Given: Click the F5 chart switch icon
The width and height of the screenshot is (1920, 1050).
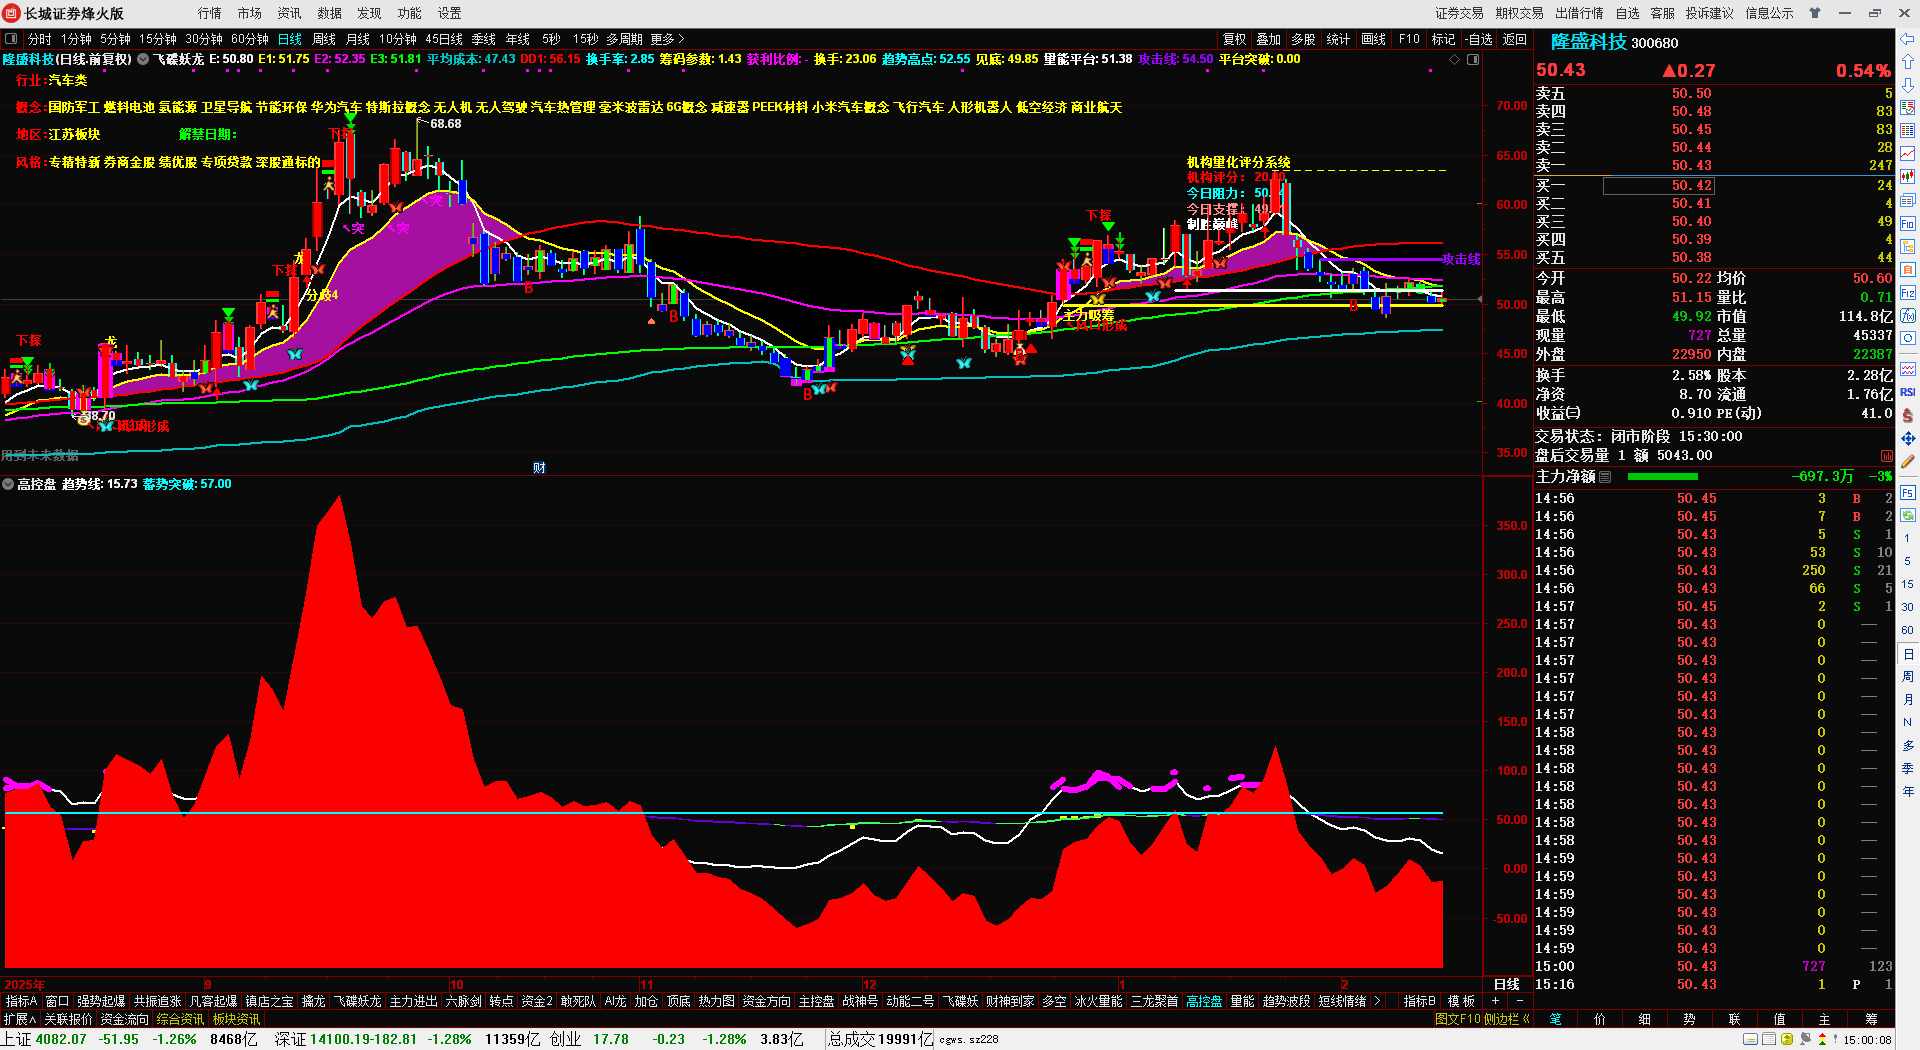Looking at the screenshot, I should (x=1908, y=493).
